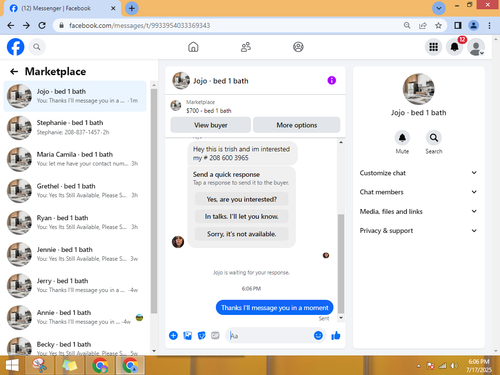Open the emoji picker smiley
This screenshot has width=500, height=375.
tap(318, 335)
